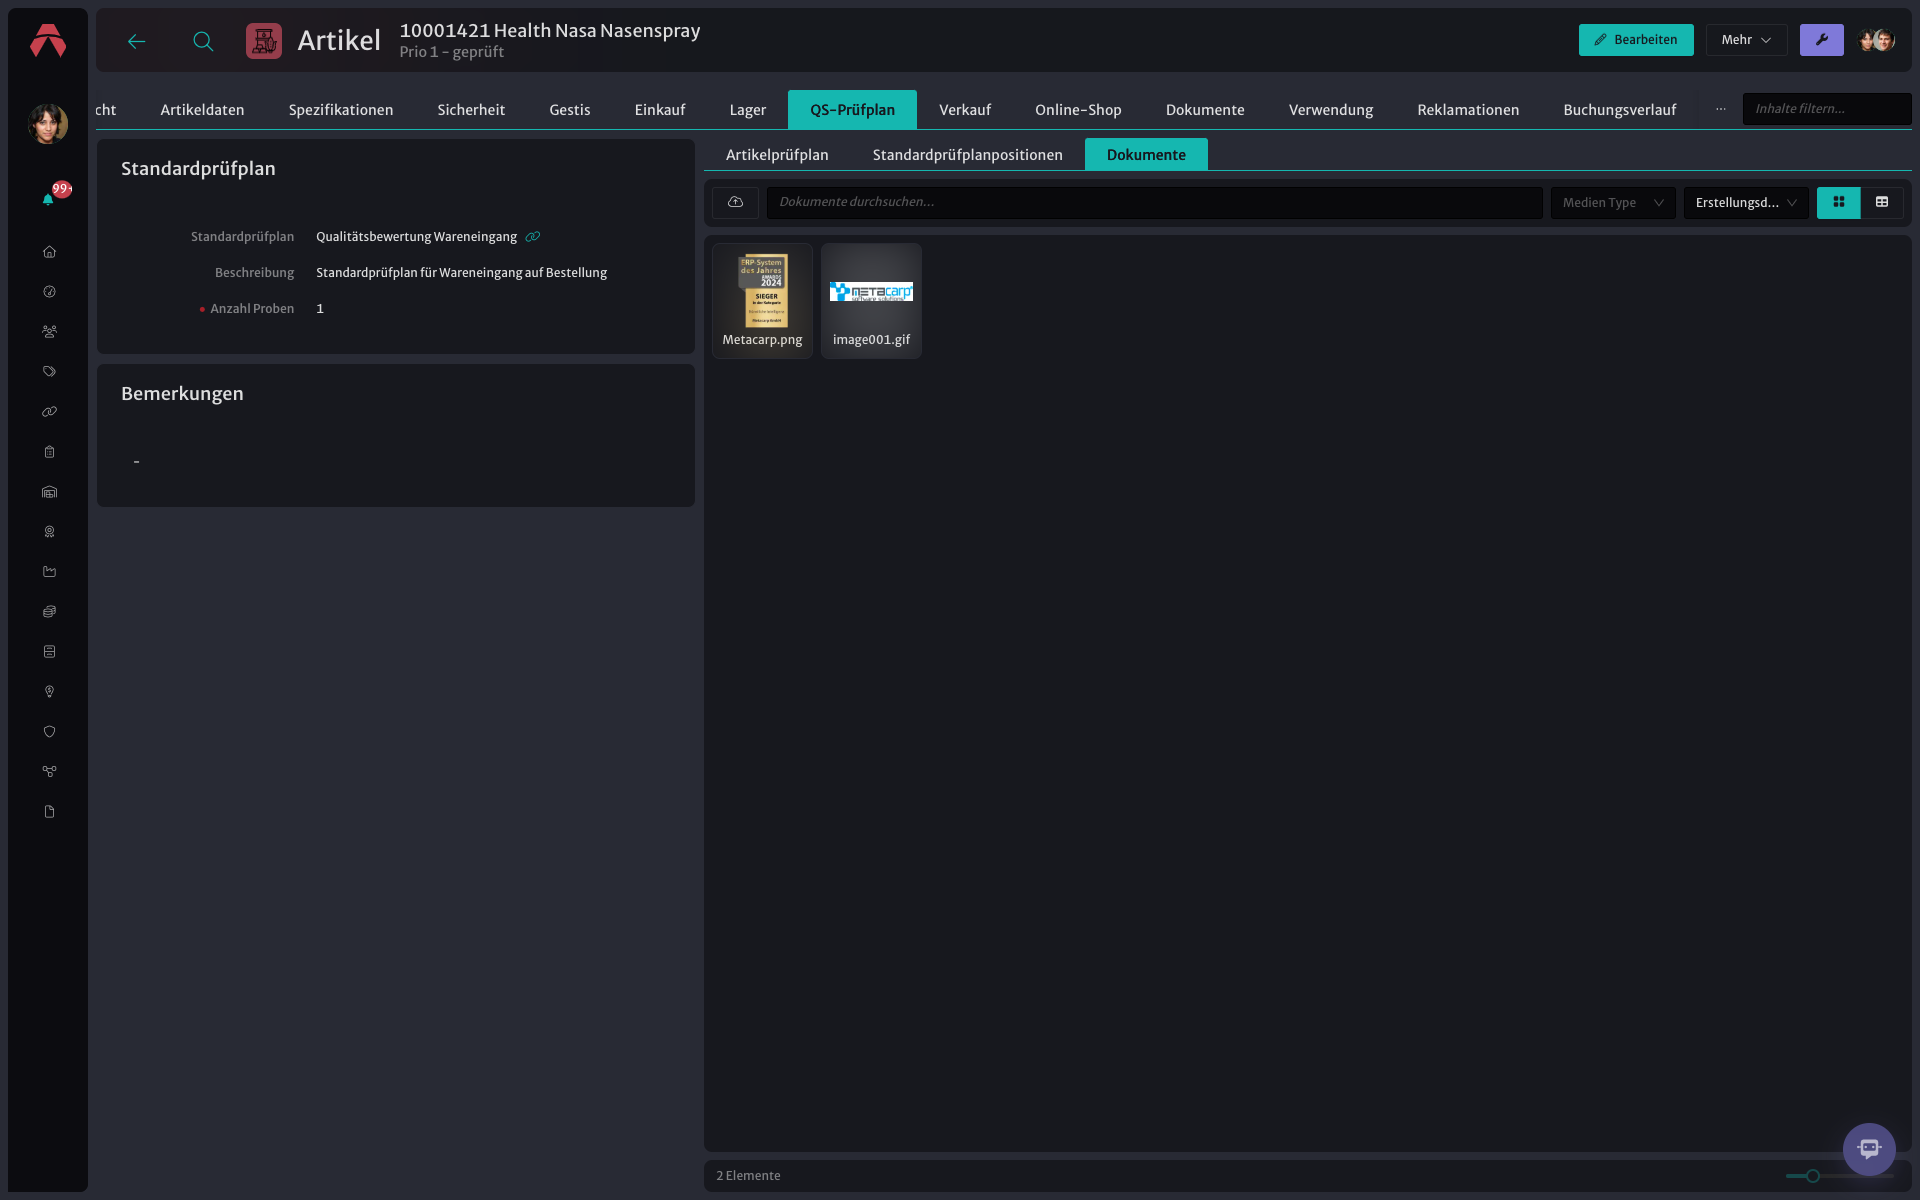The height and width of the screenshot is (1200, 1920).
Task: Open the Erstellungsd... sort dropdown
Action: (x=1745, y=203)
